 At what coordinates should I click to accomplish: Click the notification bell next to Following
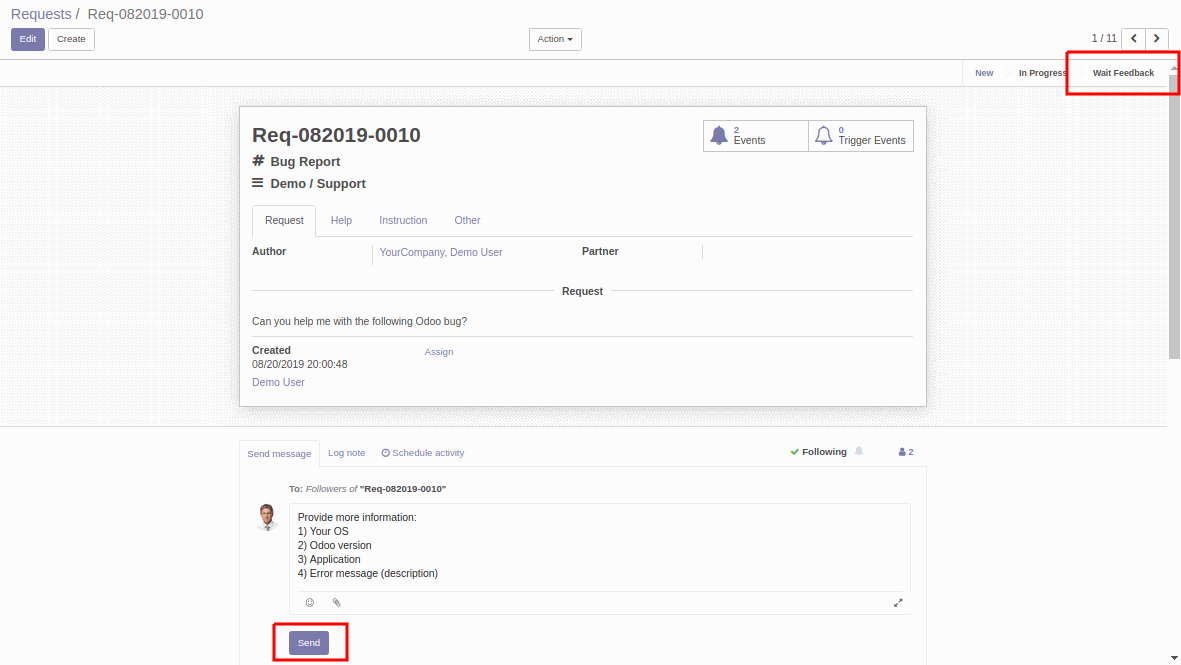click(859, 451)
